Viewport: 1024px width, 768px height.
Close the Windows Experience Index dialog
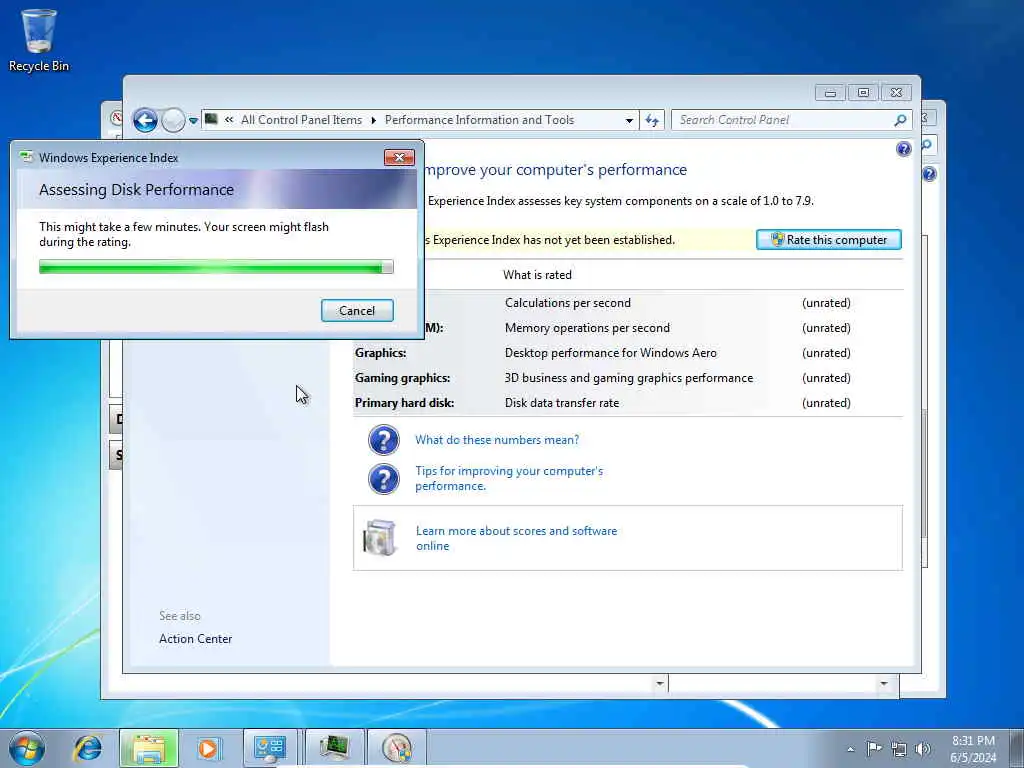pyautogui.click(x=399, y=157)
